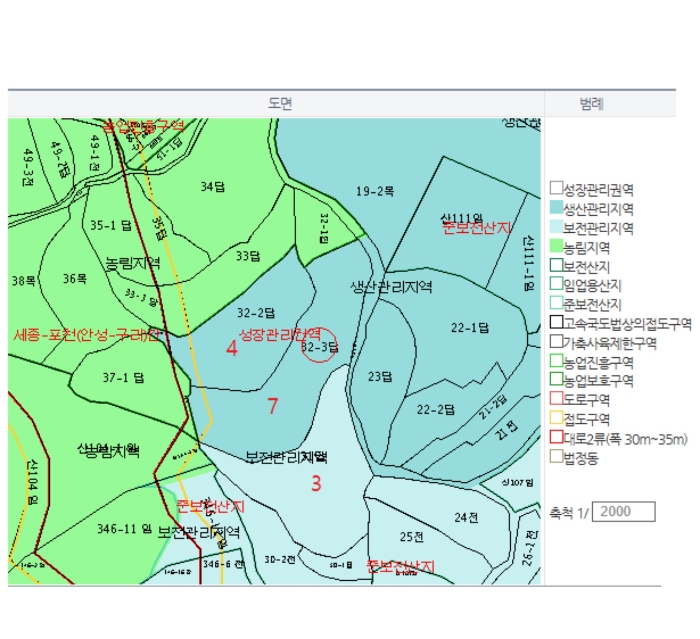Click parcel label 38목
The width and height of the screenshot is (700, 639).
(x=24, y=281)
